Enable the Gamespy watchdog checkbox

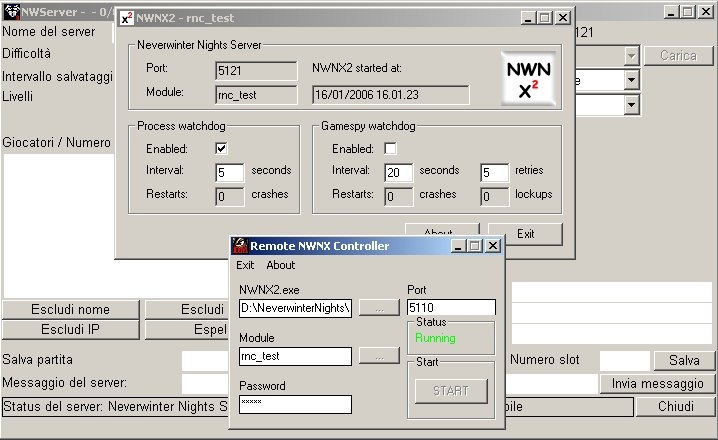391,149
